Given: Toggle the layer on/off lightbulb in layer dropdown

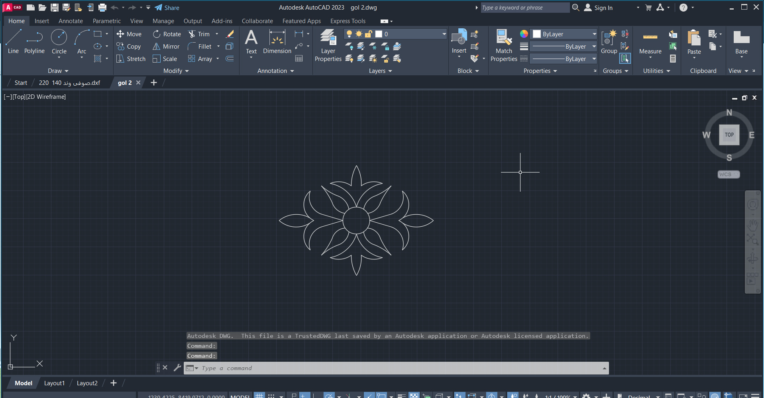Looking at the screenshot, I should click(x=349, y=34).
